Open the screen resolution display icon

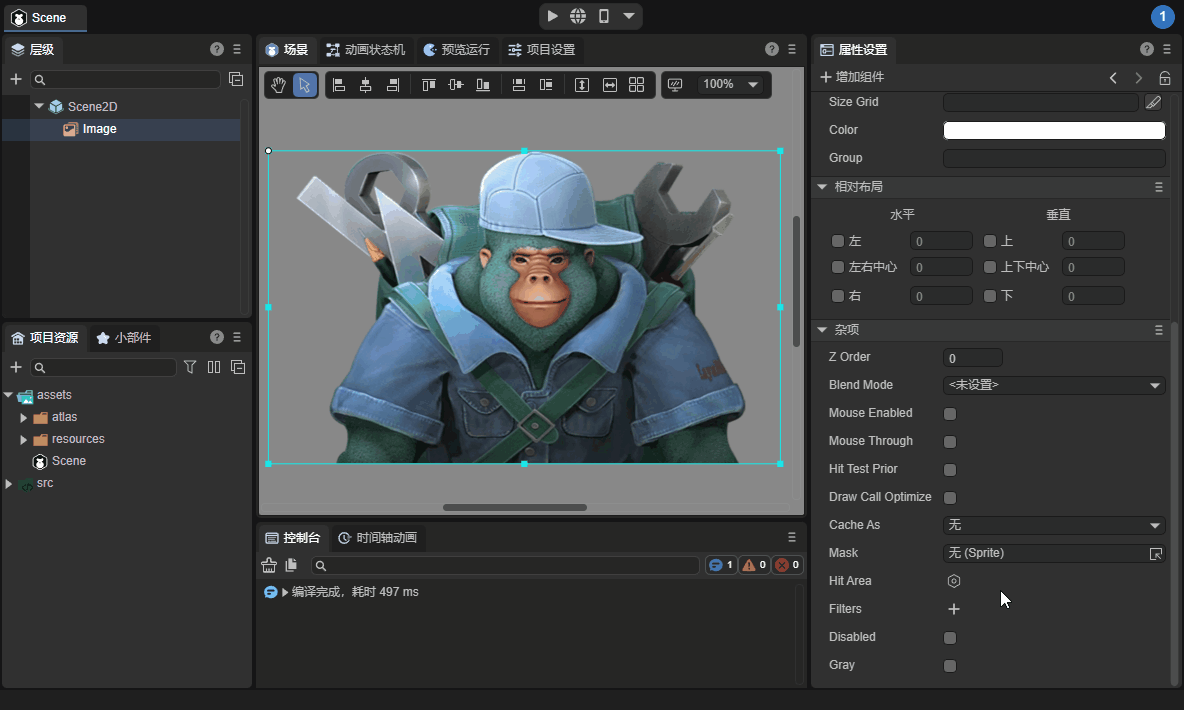675,85
